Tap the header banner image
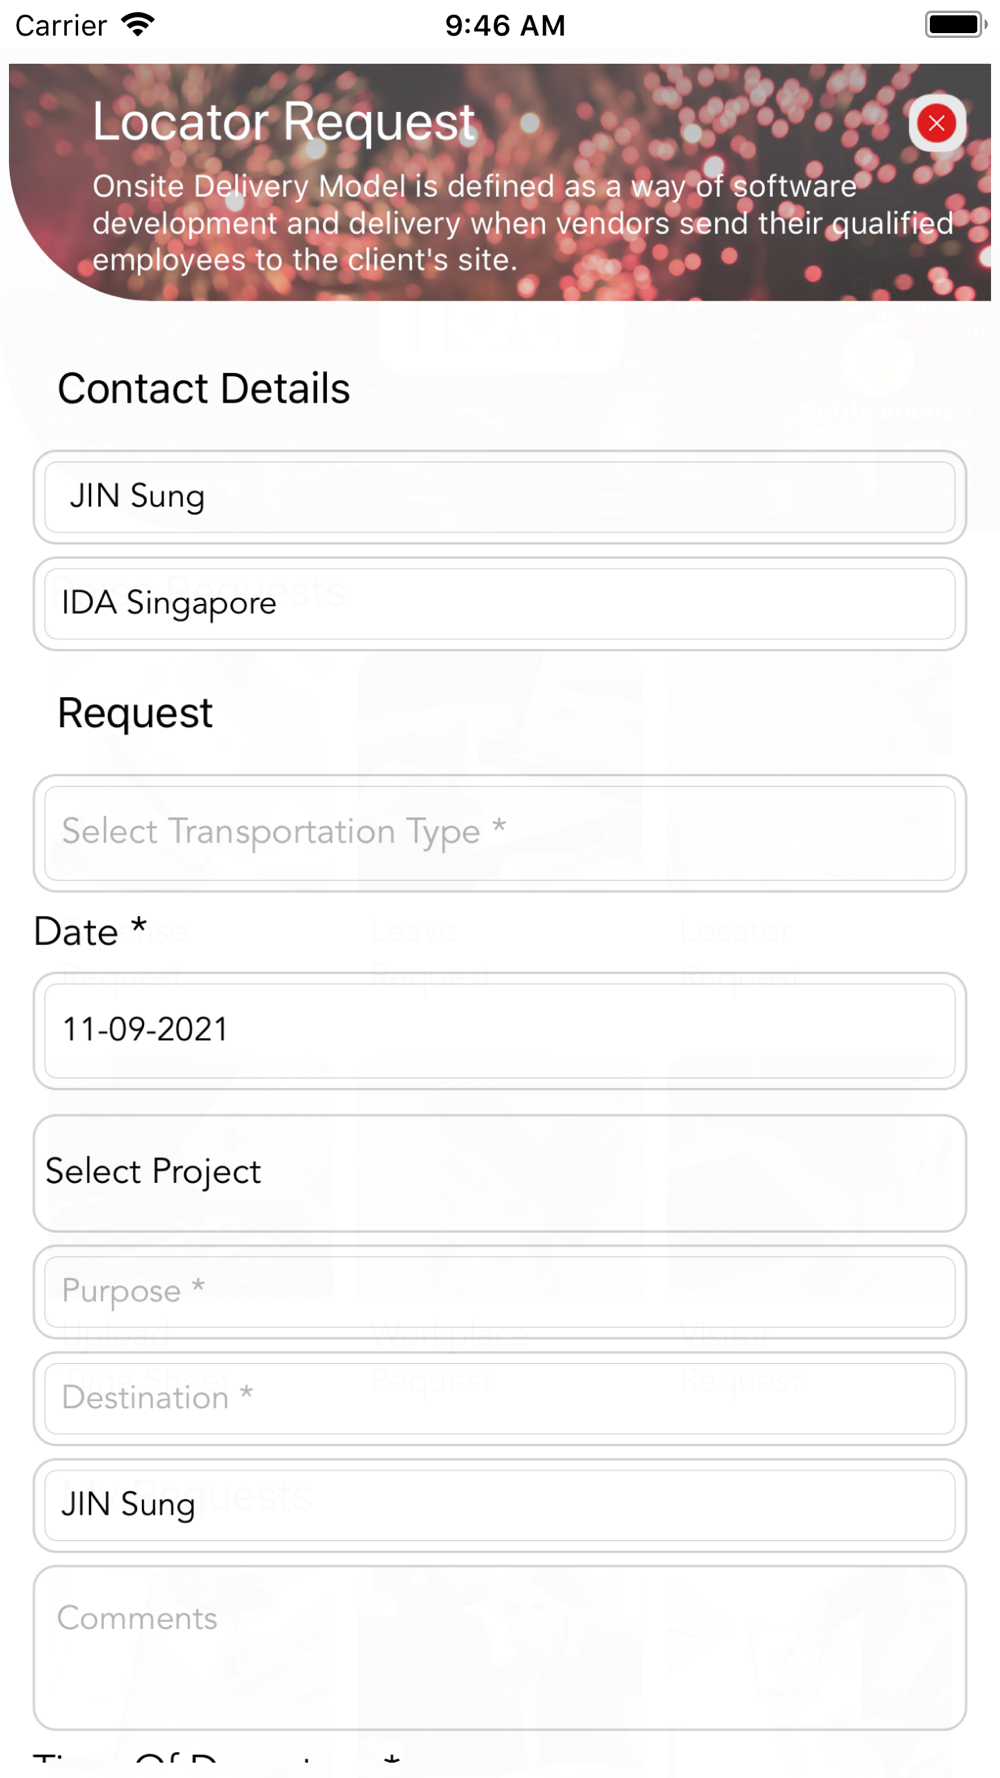The width and height of the screenshot is (1000, 1778). pos(500,182)
